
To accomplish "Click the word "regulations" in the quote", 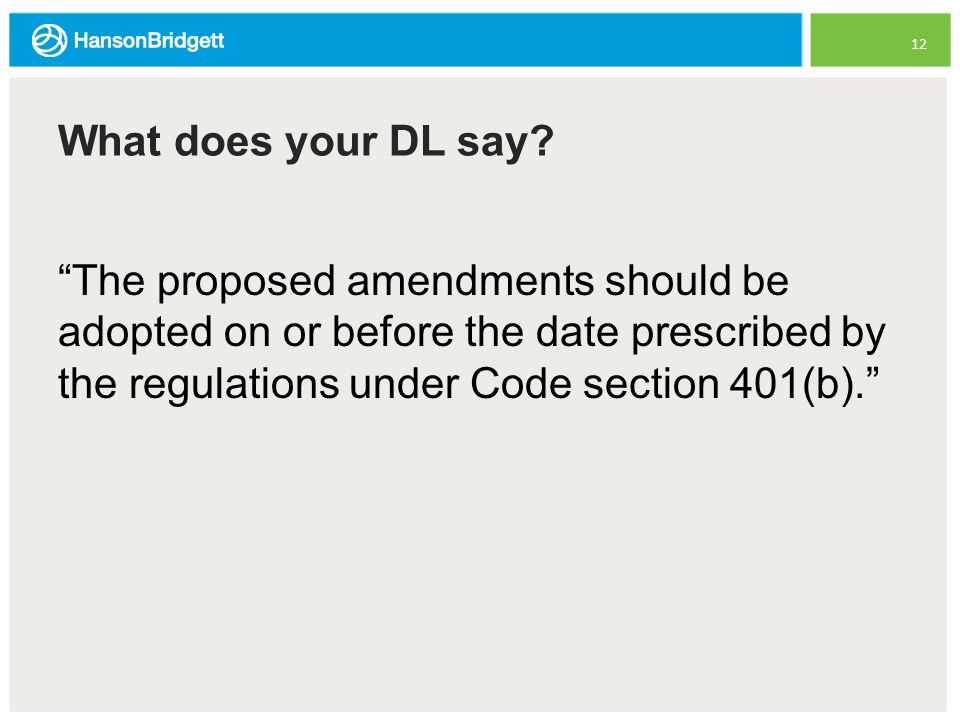I will coord(234,386).
